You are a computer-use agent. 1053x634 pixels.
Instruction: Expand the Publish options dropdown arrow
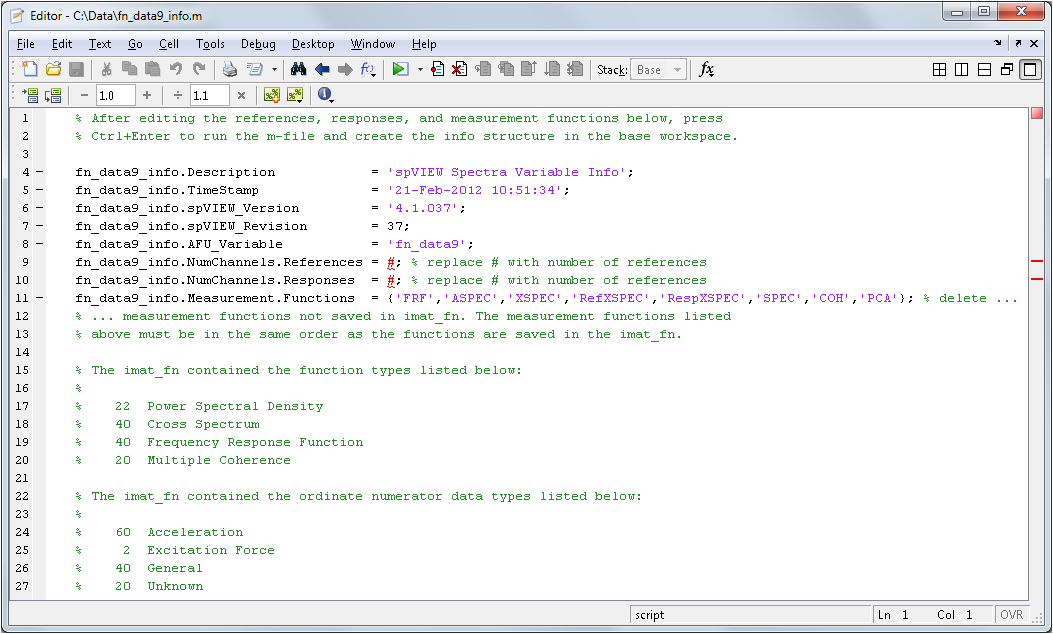pyautogui.click(x=274, y=69)
